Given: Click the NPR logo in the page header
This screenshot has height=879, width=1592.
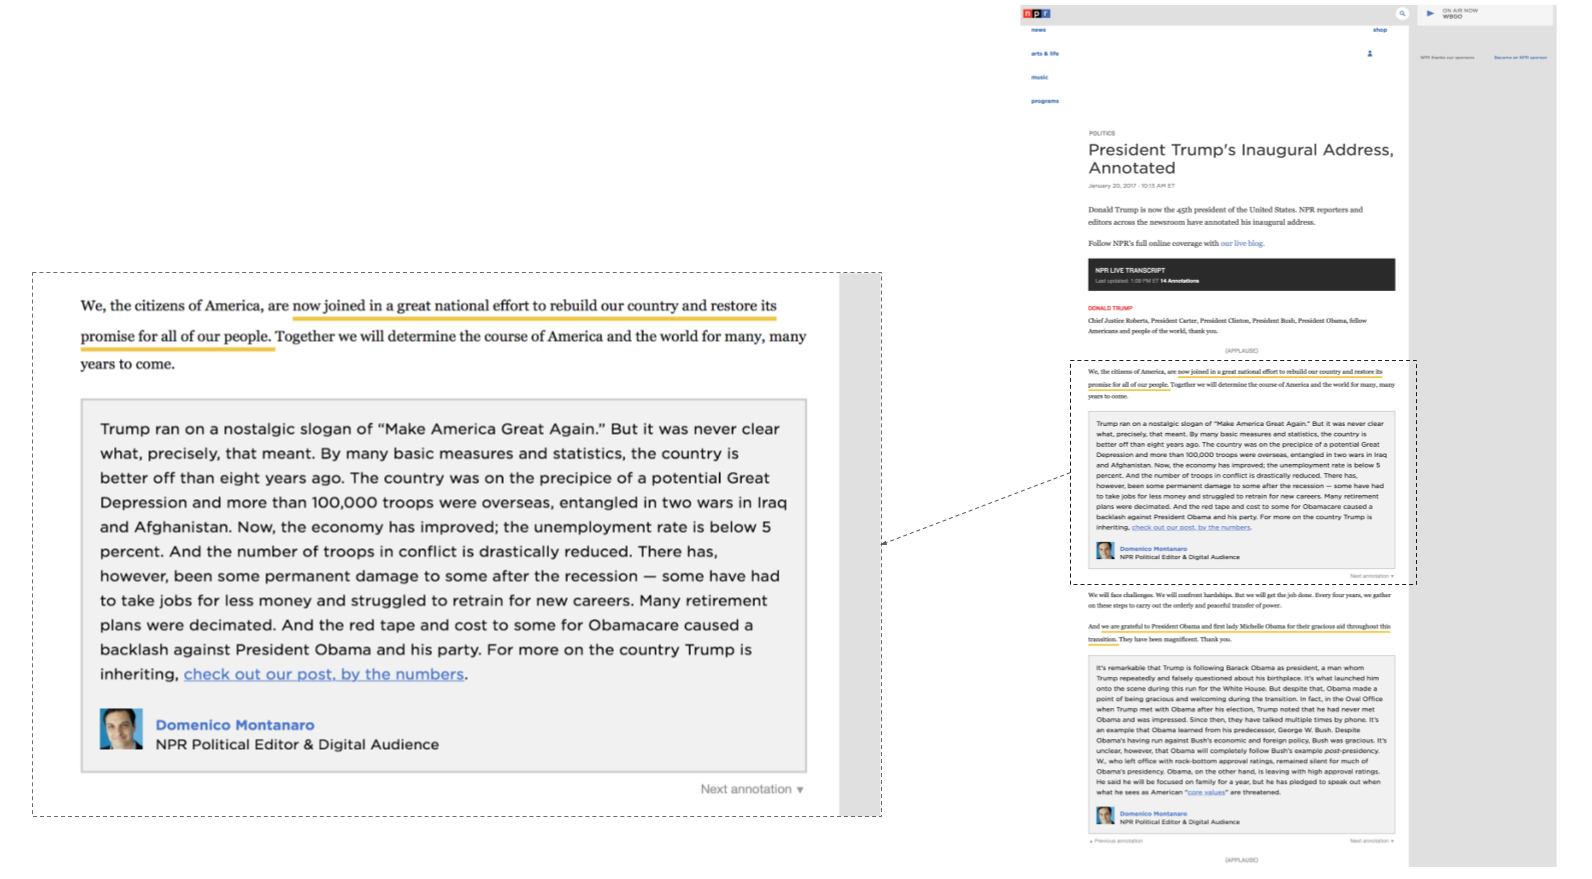Looking at the screenshot, I should click(x=1038, y=13).
